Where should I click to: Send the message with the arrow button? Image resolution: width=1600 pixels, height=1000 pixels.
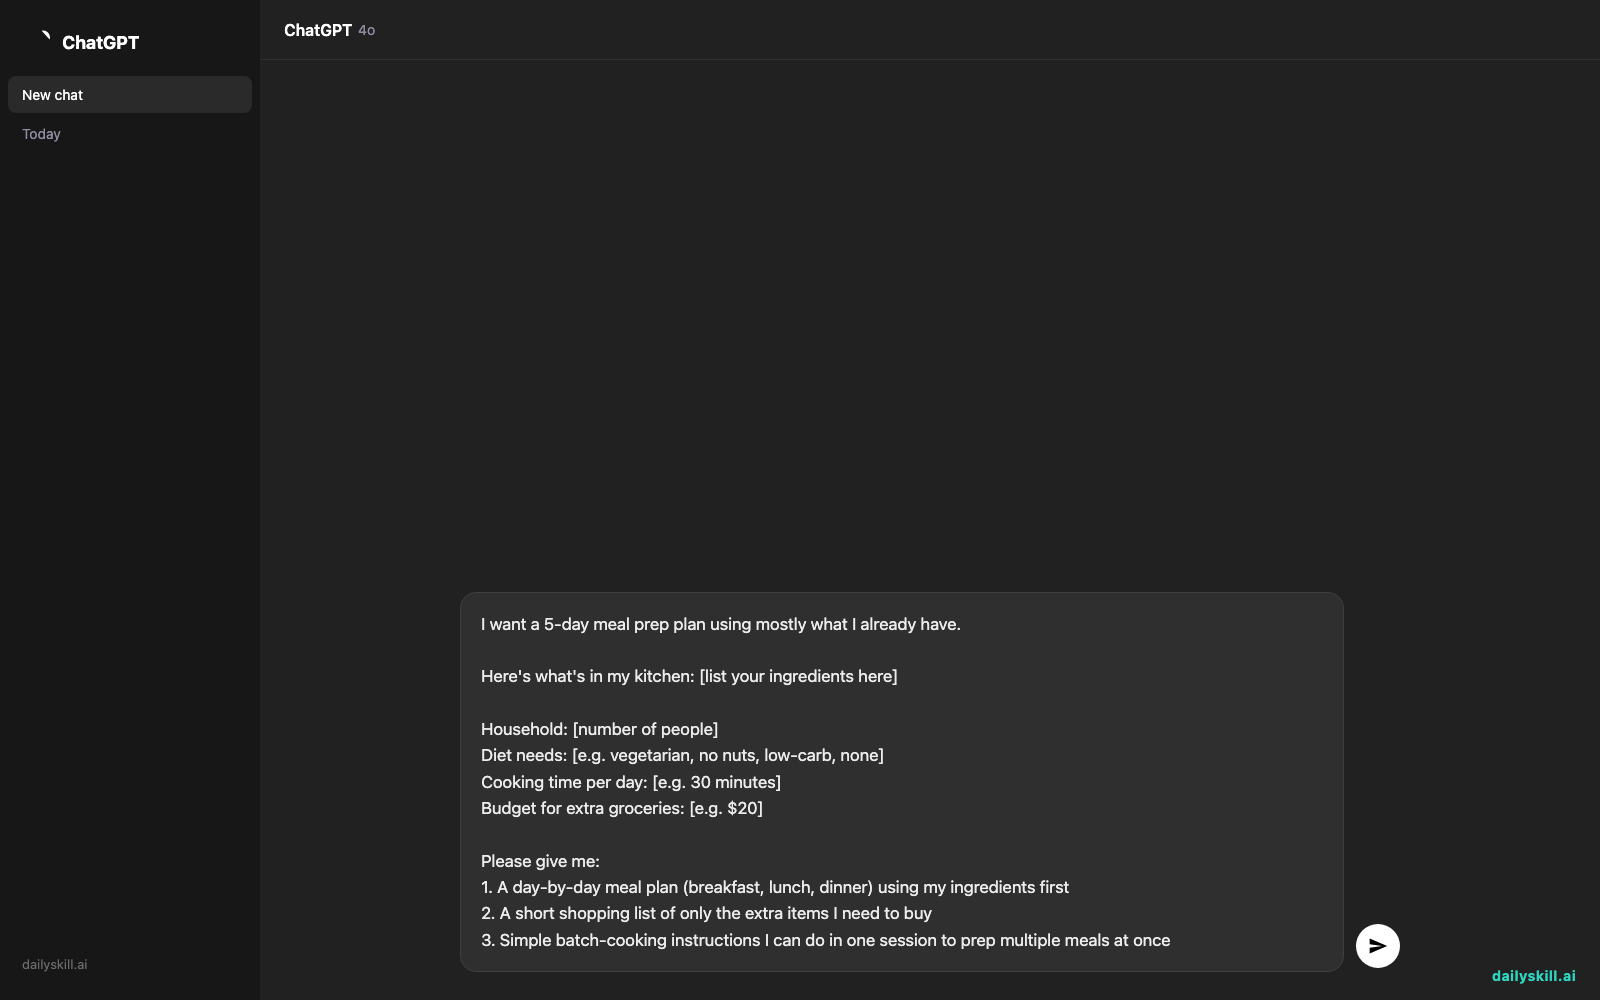(x=1377, y=946)
